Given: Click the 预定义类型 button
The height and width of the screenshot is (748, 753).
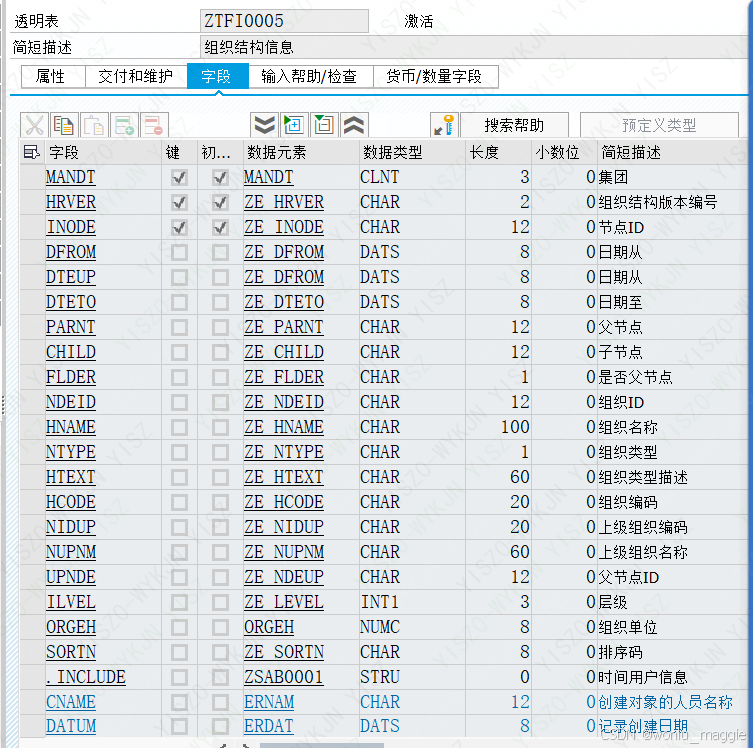Looking at the screenshot, I should (x=659, y=126).
